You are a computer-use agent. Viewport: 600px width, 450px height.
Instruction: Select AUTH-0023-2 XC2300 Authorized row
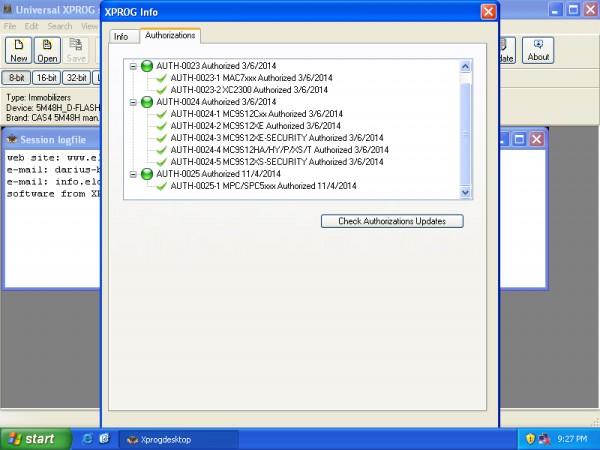coord(249,90)
